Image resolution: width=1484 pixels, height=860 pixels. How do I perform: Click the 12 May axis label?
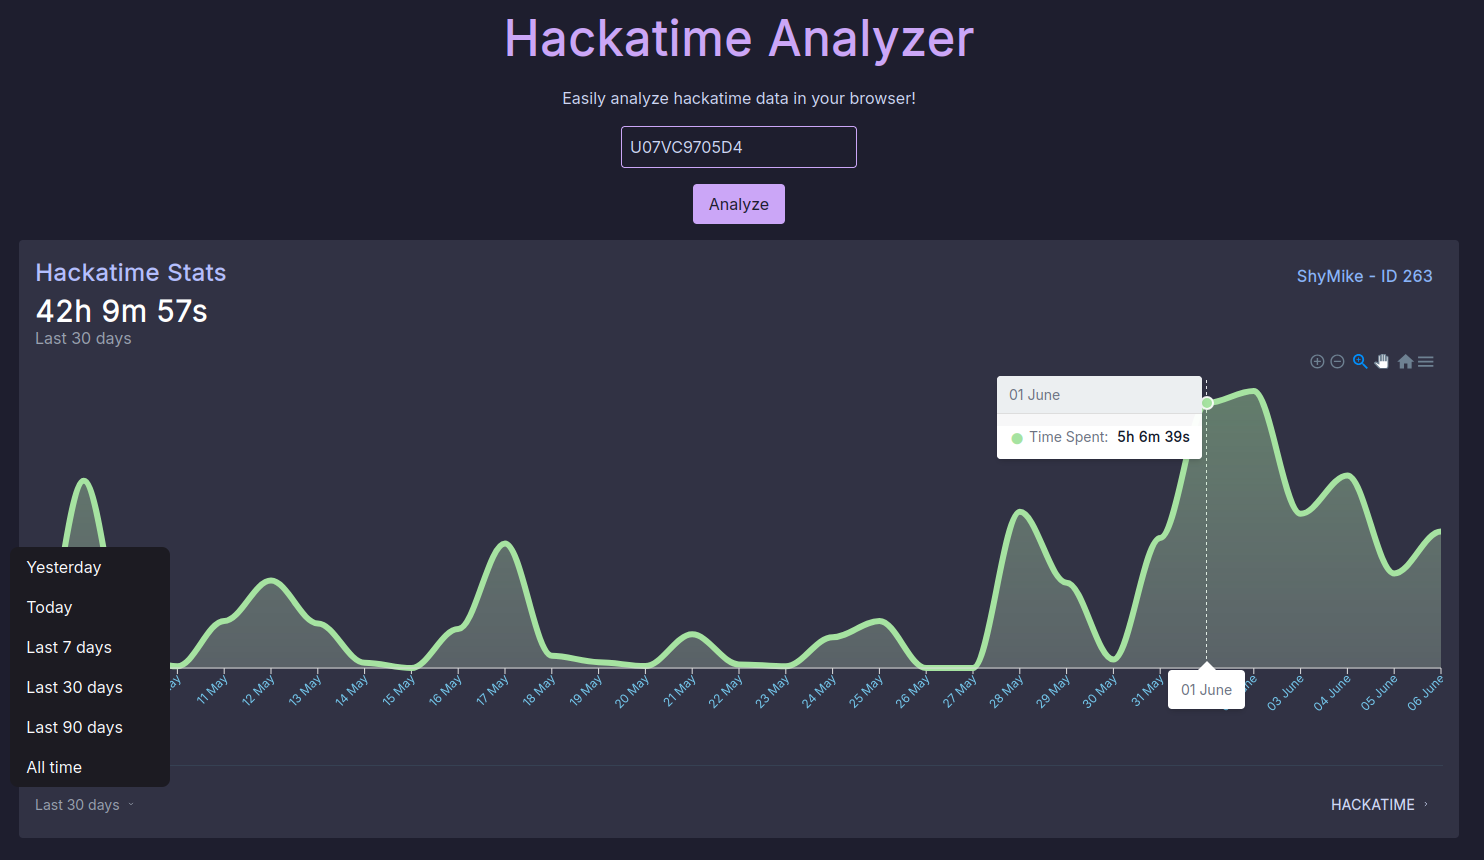[x=259, y=690]
